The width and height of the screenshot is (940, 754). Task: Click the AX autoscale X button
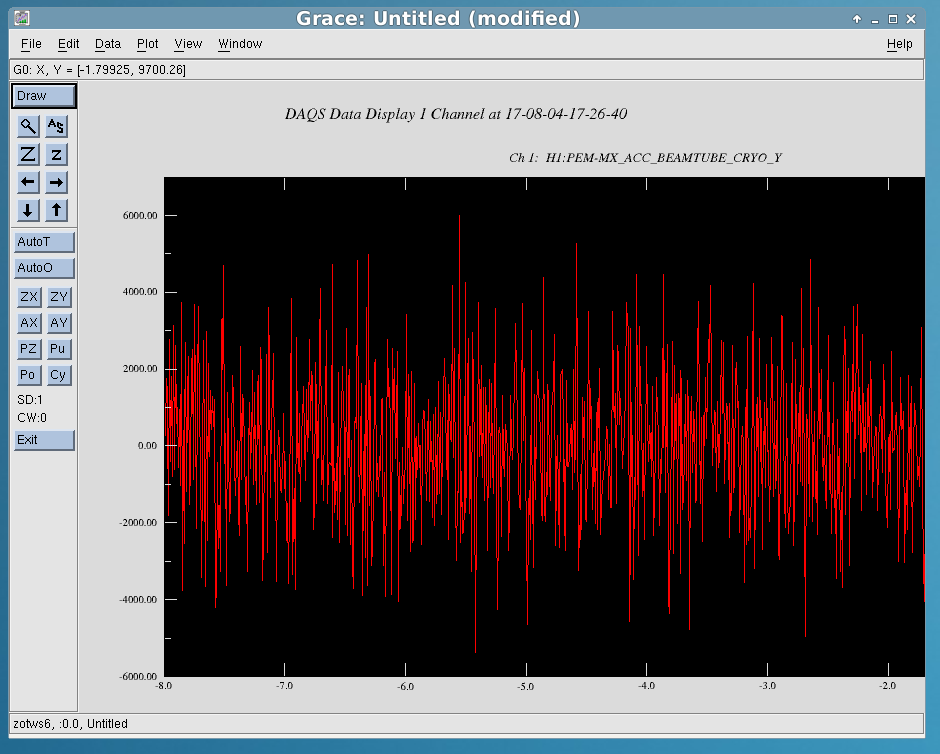click(x=29, y=323)
